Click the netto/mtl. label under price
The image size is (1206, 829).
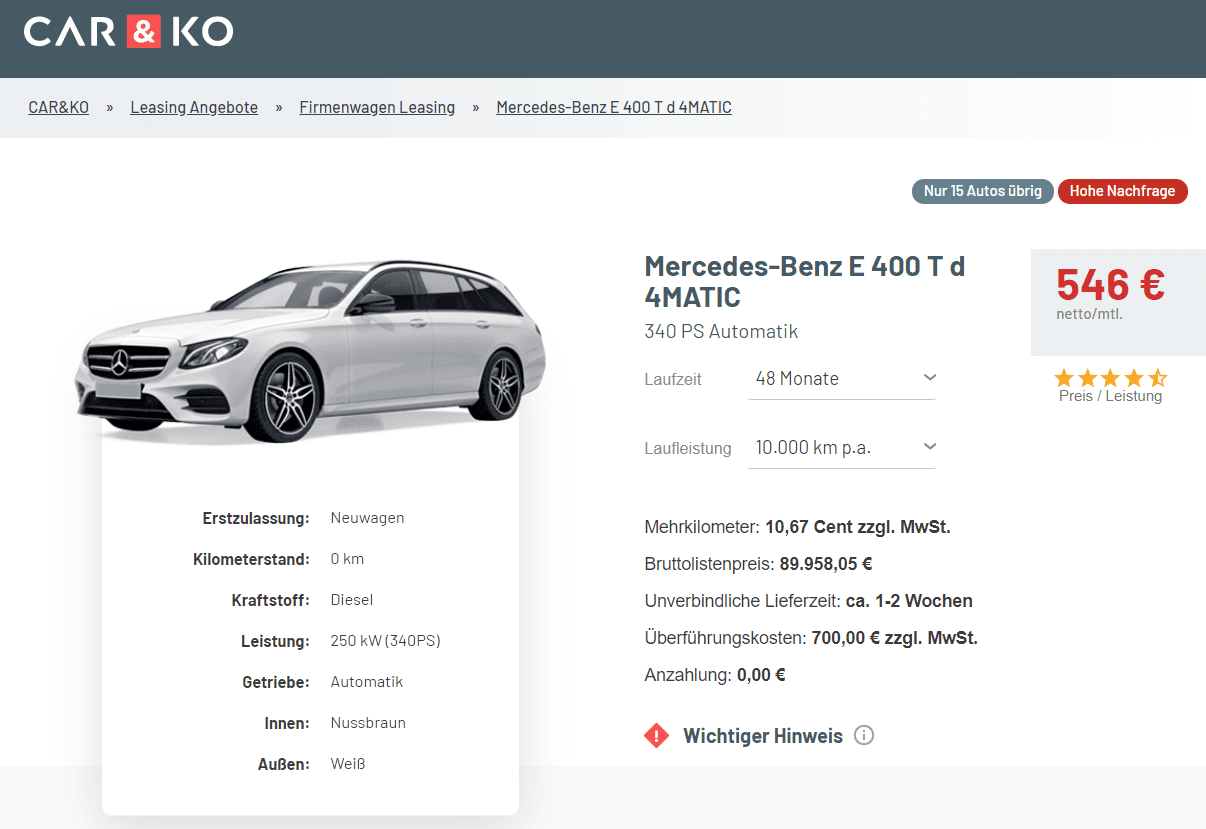(1089, 314)
